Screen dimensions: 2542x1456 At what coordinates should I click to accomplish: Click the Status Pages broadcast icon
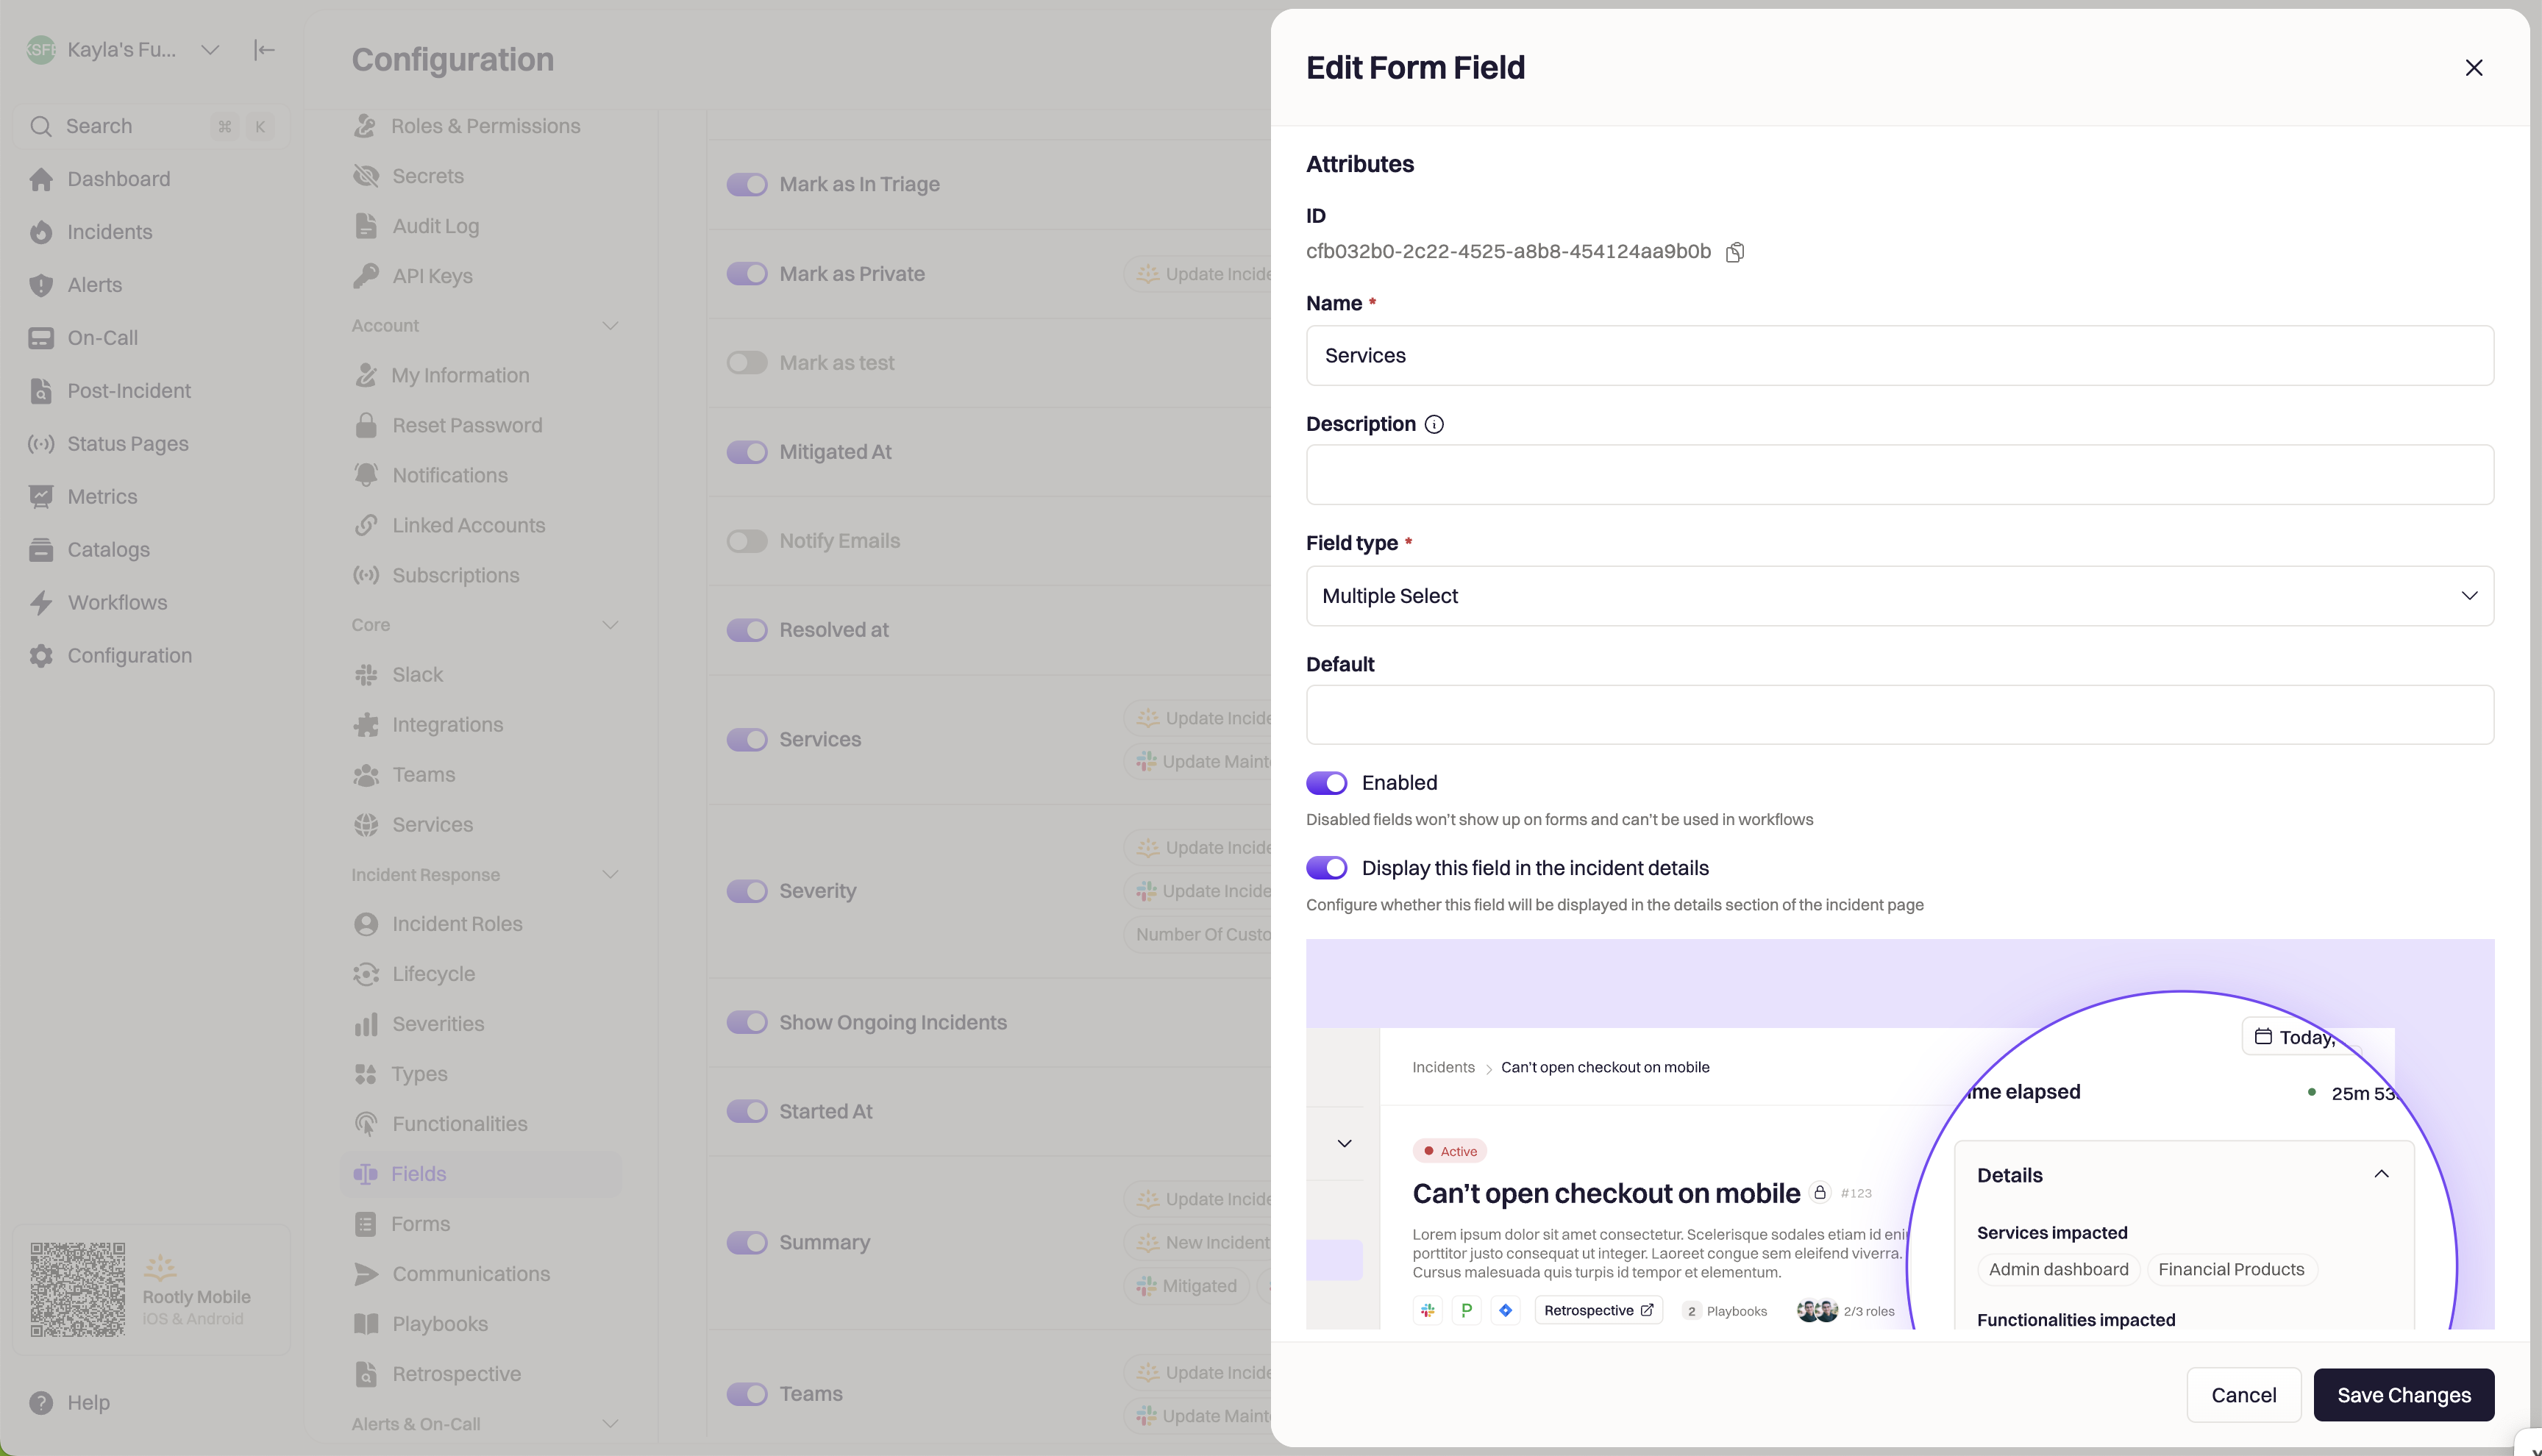coord(41,444)
